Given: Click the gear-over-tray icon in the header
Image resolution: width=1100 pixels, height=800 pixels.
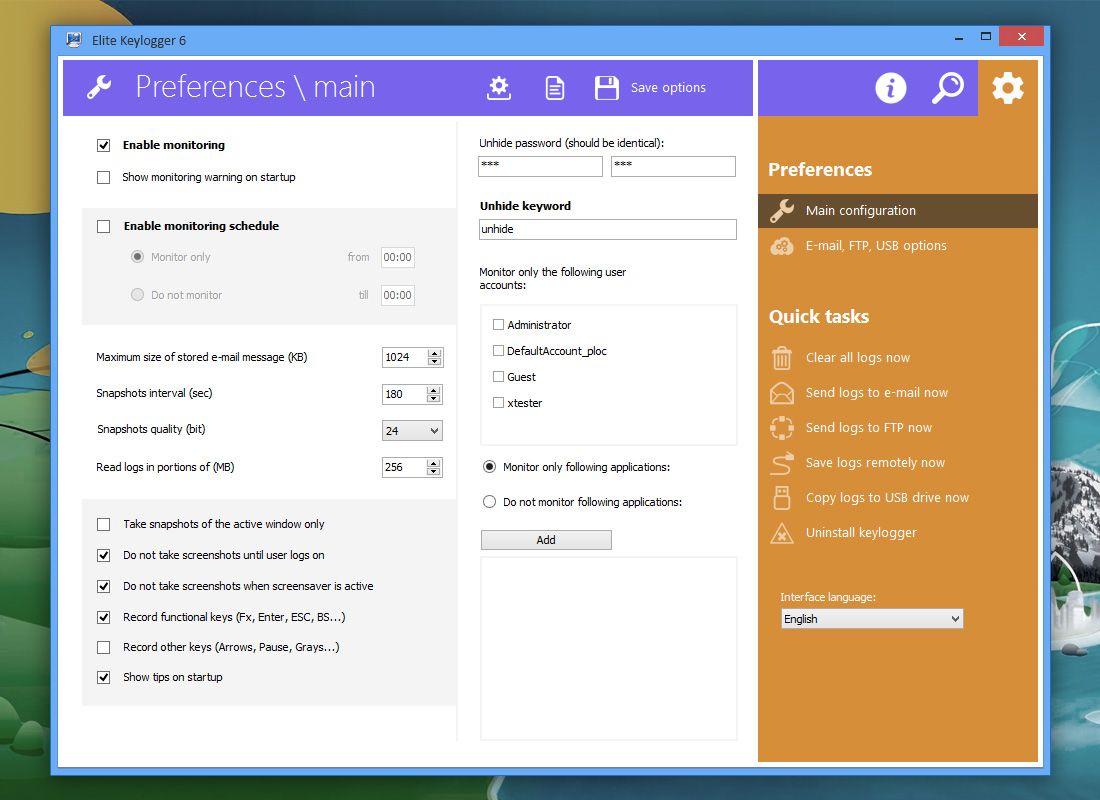Looking at the screenshot, I should [498, 88].
